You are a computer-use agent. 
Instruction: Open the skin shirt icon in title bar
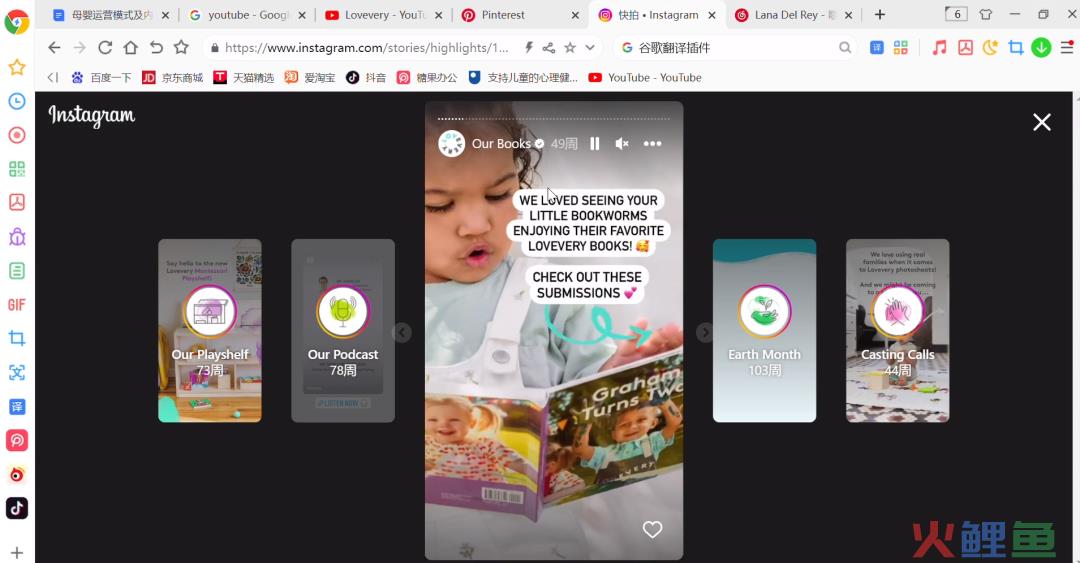pyautogui.click(x=986, y=14)
